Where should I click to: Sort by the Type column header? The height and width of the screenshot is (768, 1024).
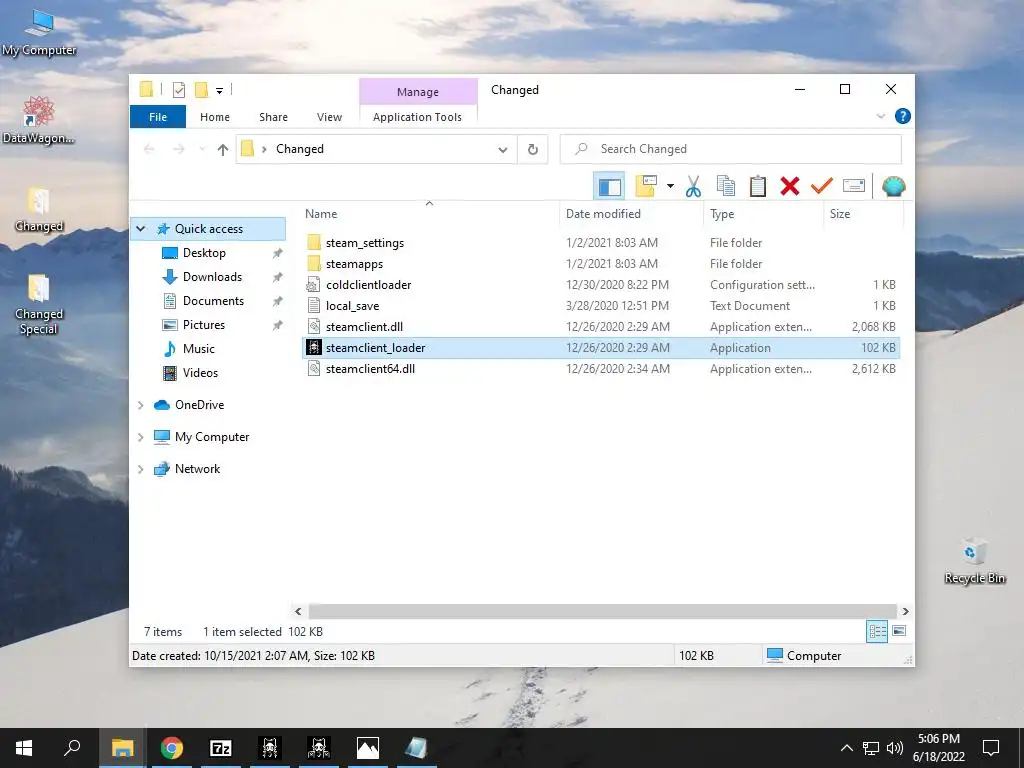pyautogui.click(x=722, y=214)
